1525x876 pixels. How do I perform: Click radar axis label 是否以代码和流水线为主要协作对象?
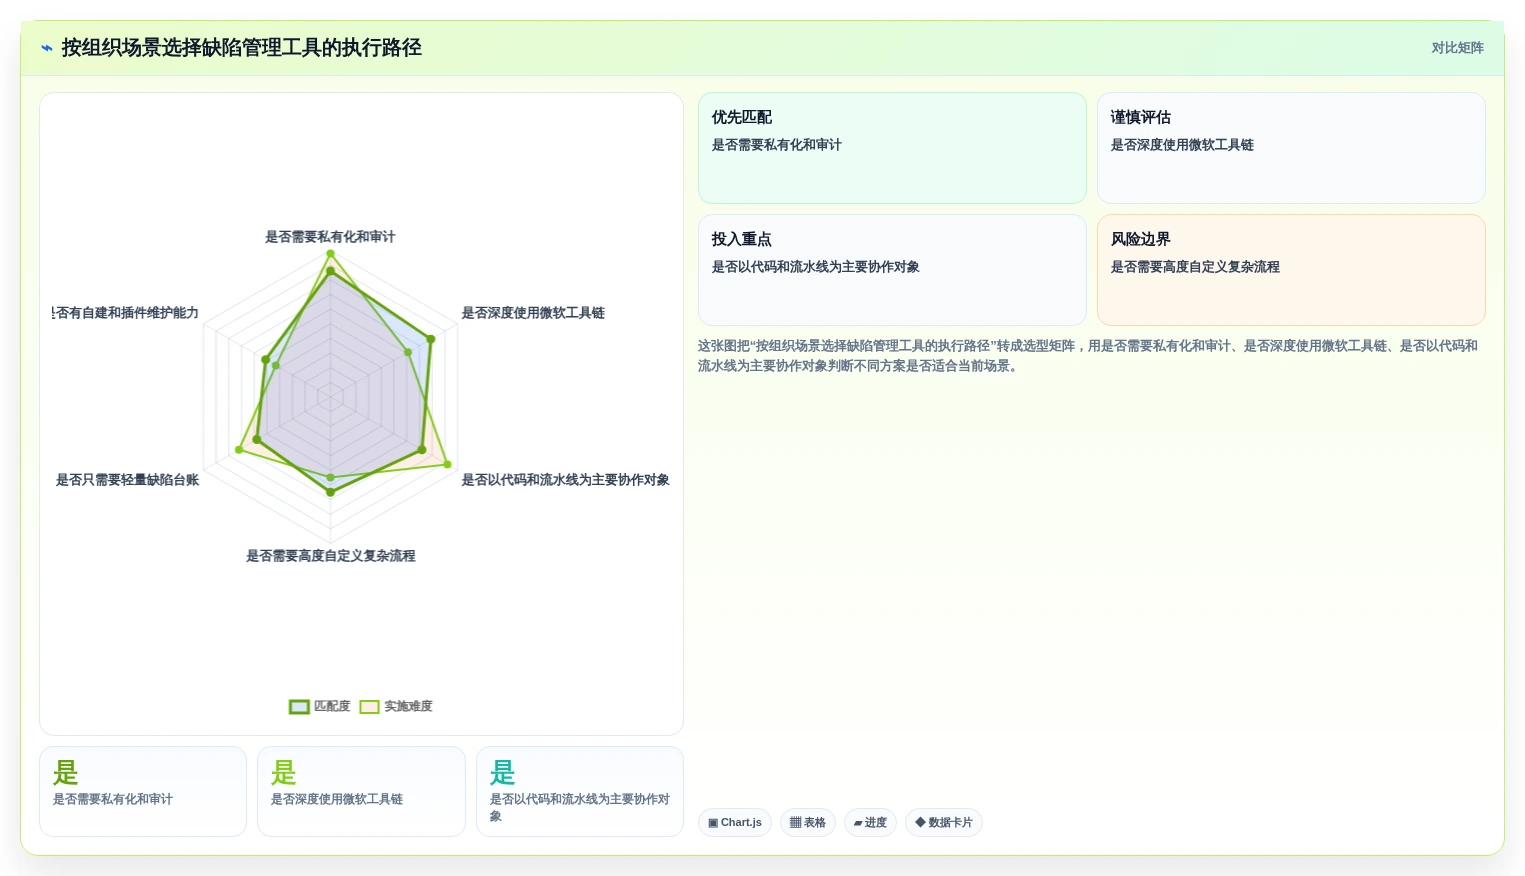pyautogui.click(x=565, y=480)
